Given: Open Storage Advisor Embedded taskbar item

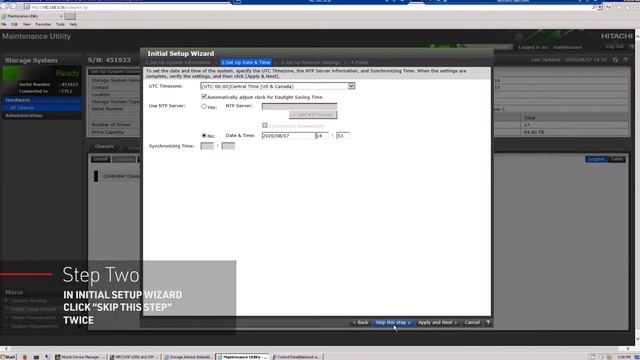Looking at the screenshot, I should [188, 357].
